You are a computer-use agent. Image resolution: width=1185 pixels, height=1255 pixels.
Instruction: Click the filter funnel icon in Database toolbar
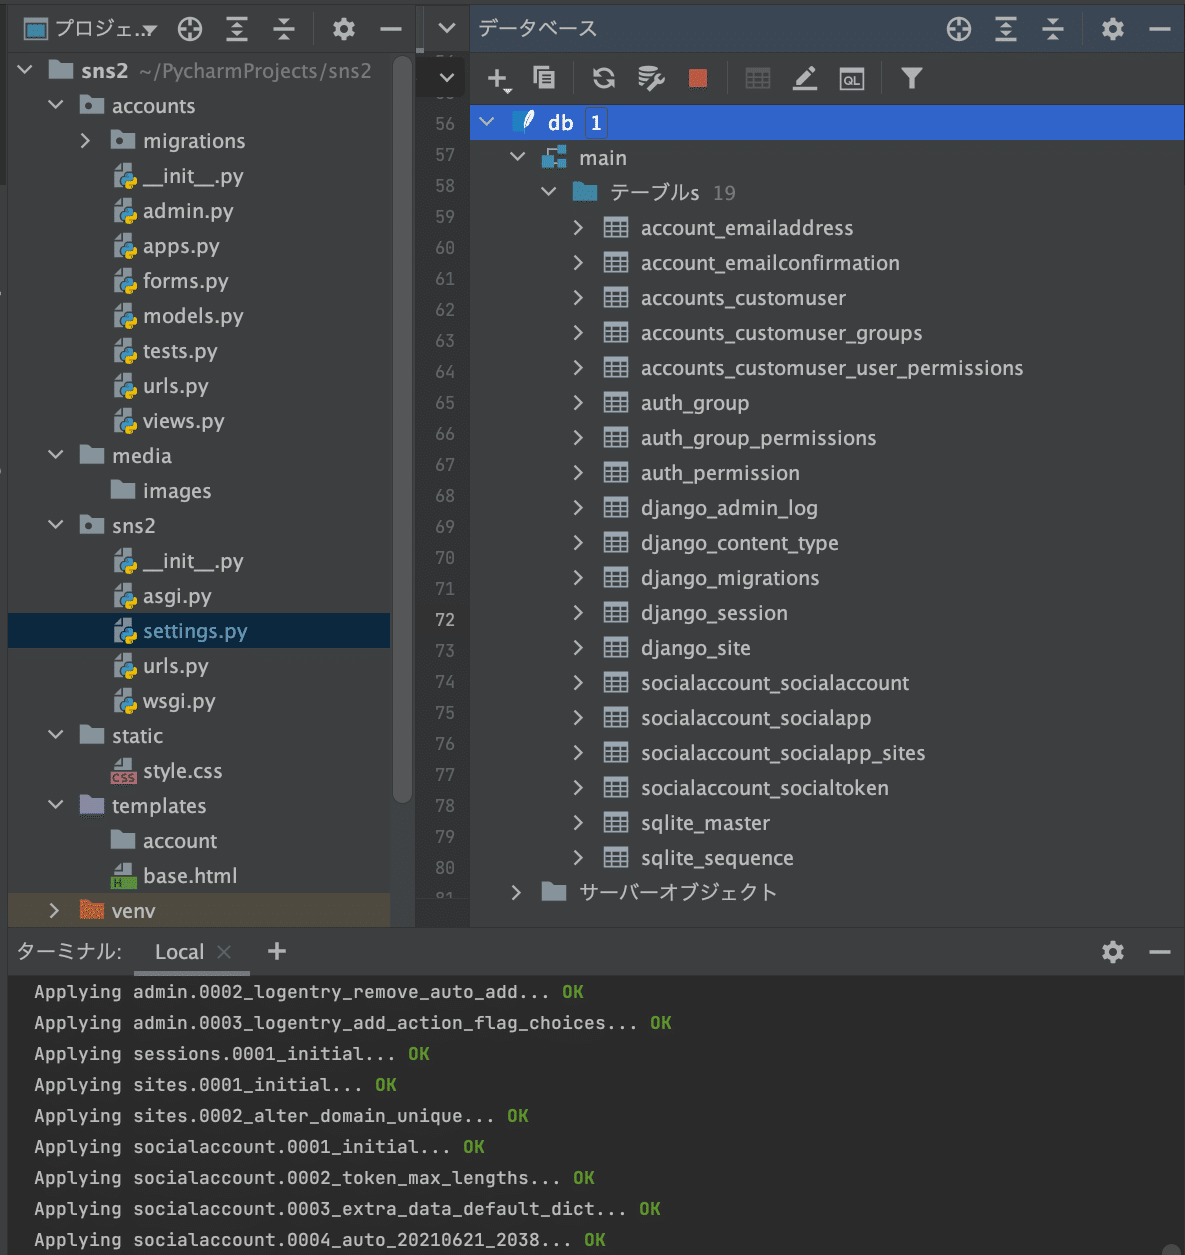tap(911, 78)
